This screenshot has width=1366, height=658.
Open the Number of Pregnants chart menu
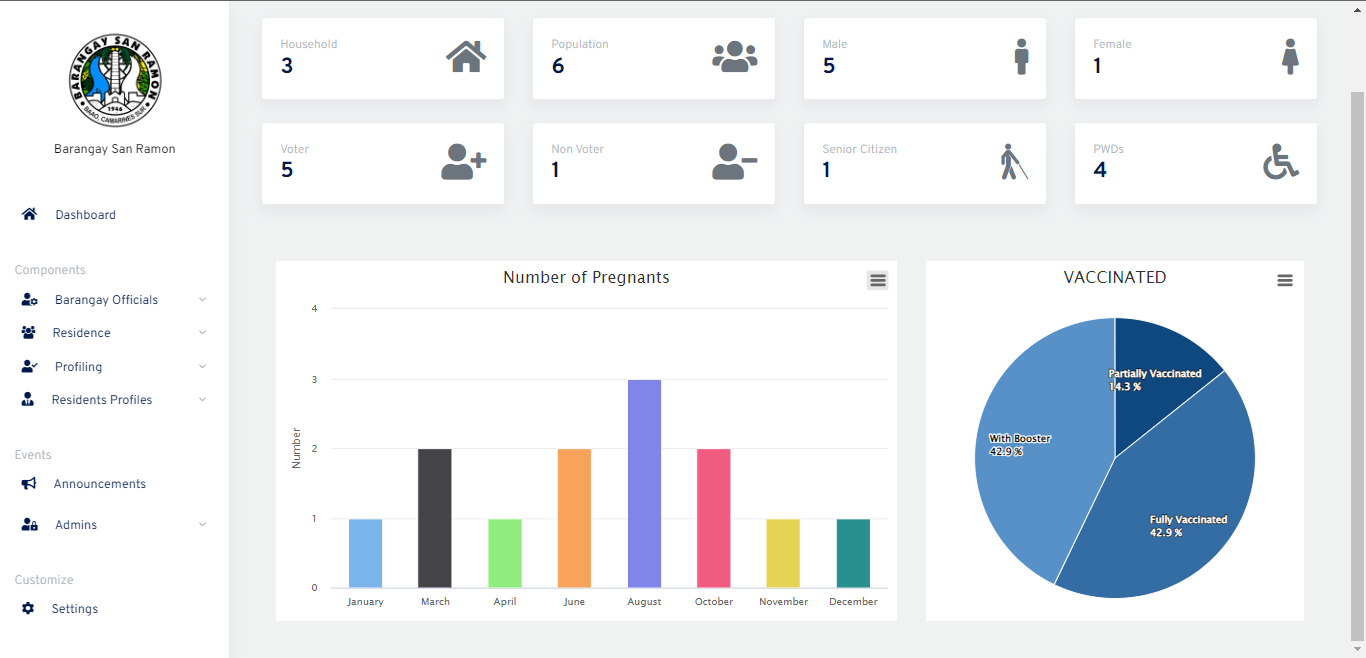point(877,280)
